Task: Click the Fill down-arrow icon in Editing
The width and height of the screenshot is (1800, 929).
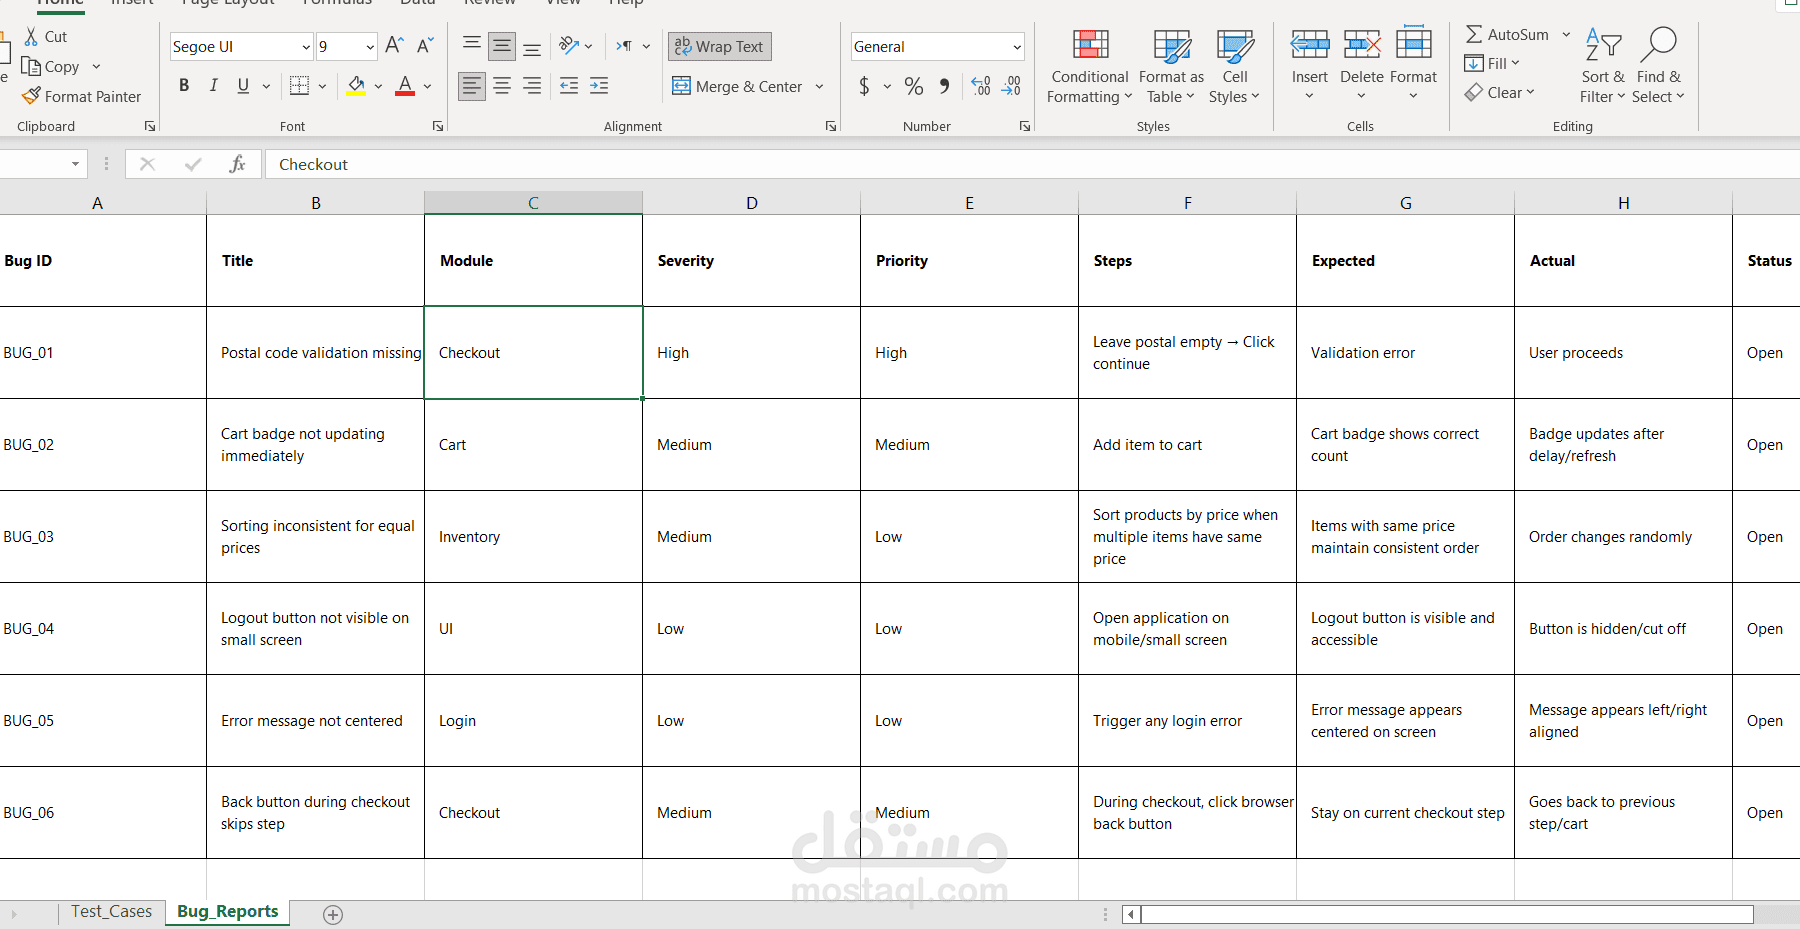Action: pos(1474,63)
